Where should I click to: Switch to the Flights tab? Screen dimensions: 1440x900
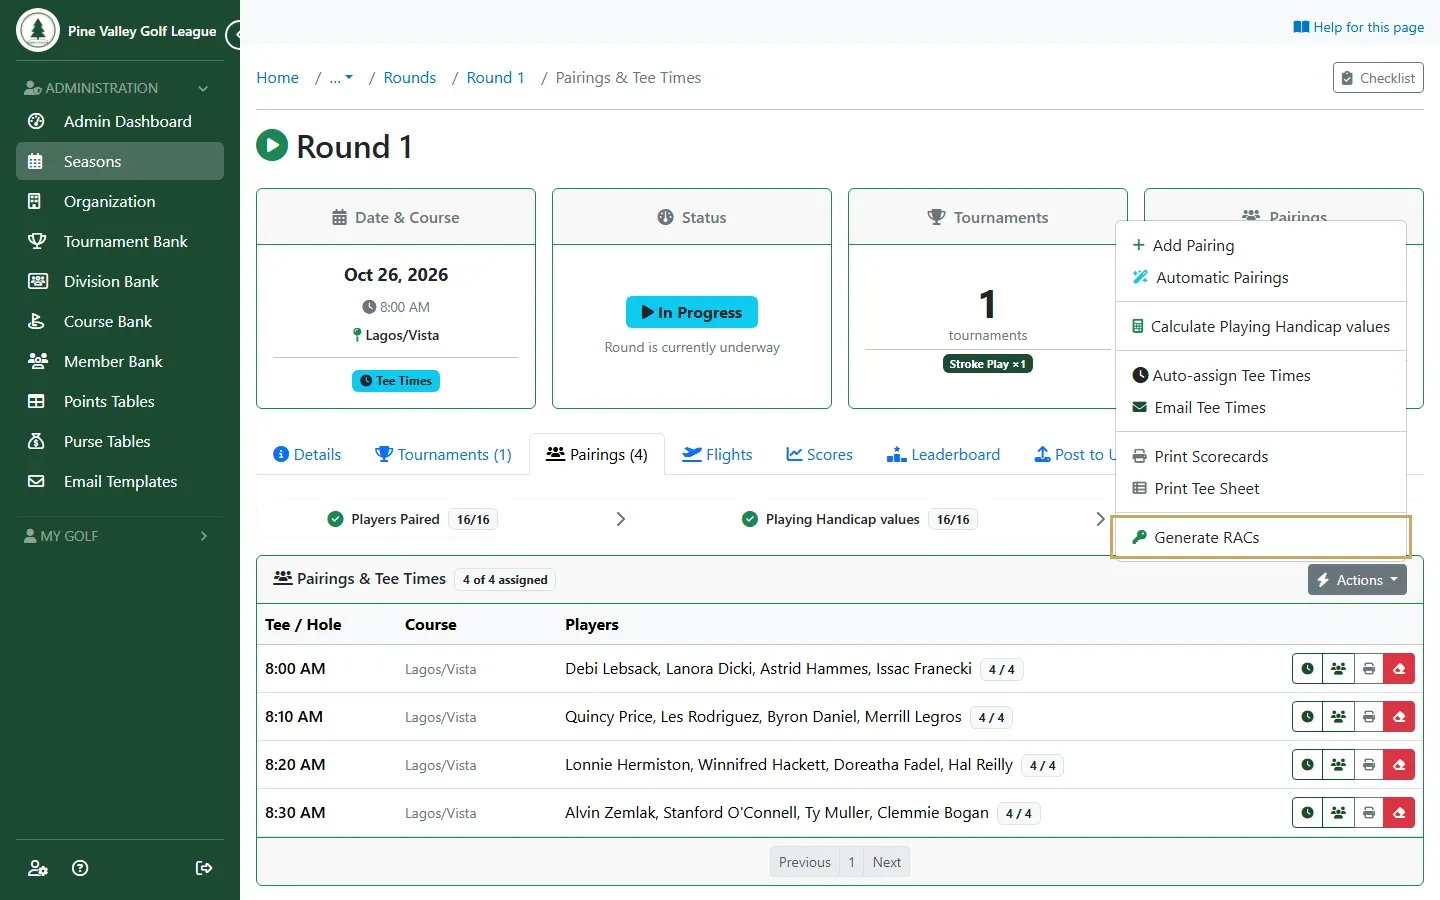[717, 454]
